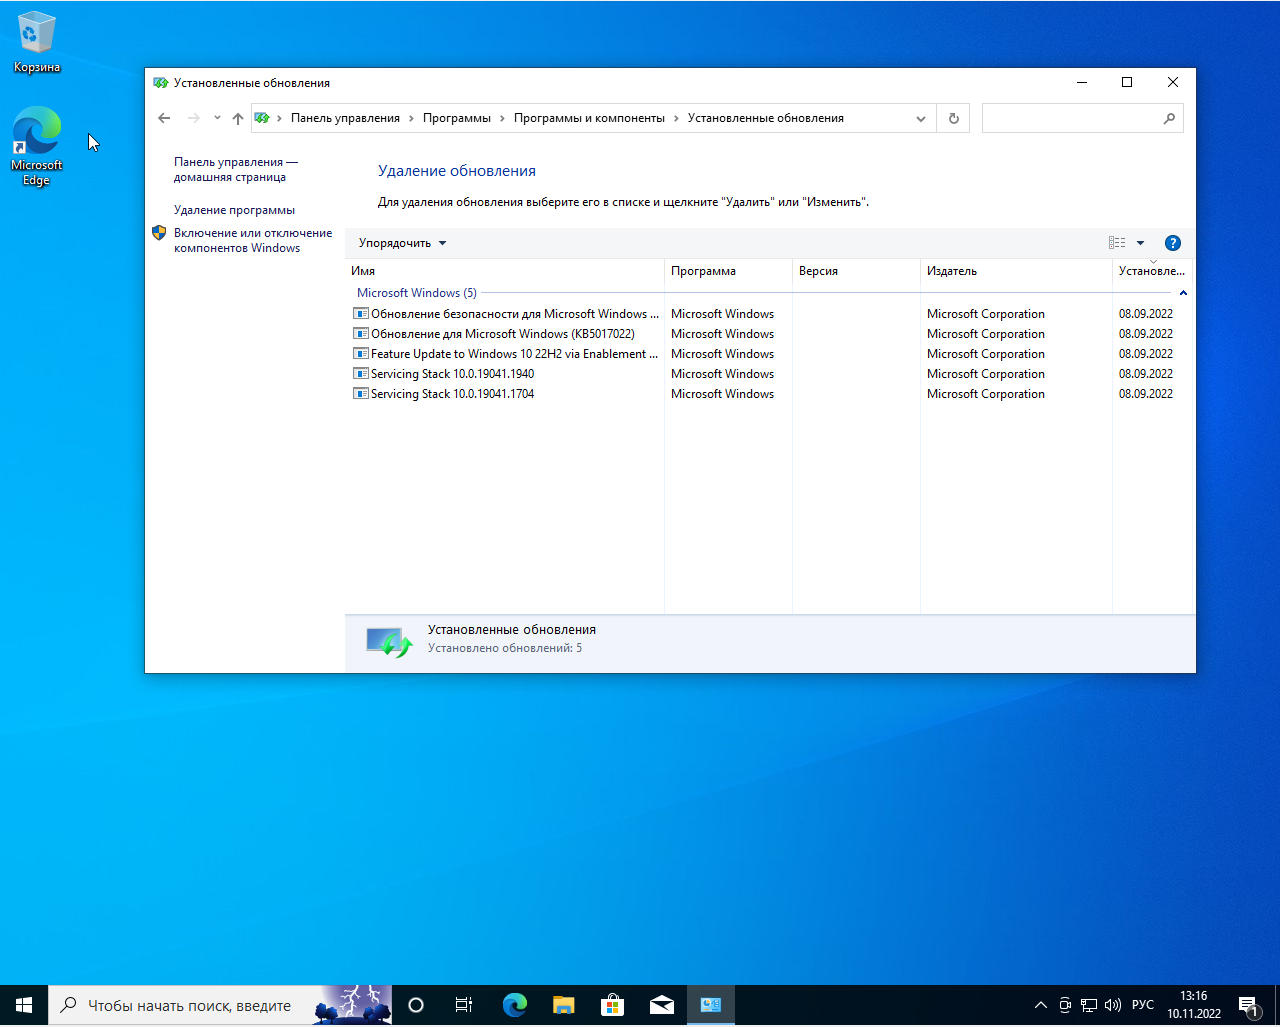The image size is (1280, 1027).
Task: Open the recent locations dropdown arrow
Action: pos(217,118)
